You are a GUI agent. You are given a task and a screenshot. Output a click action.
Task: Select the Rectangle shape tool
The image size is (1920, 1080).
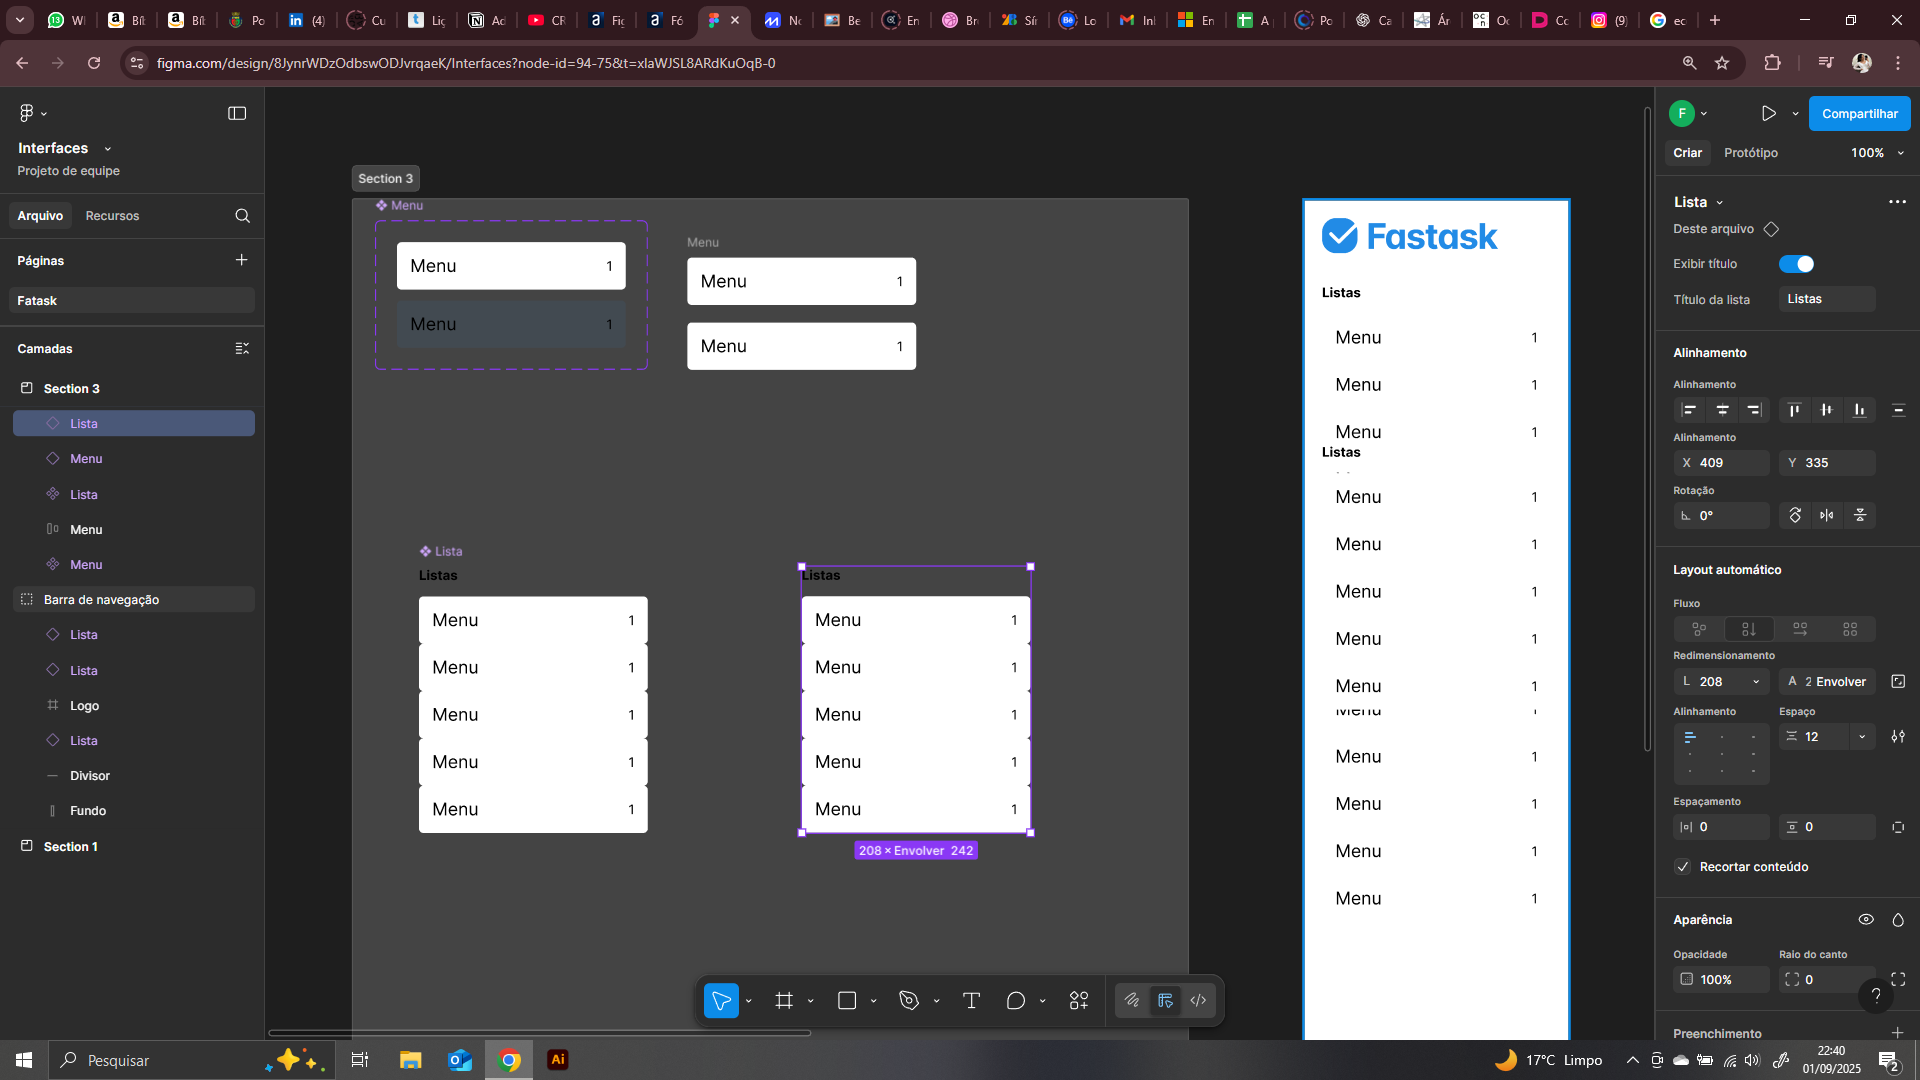(847, 1000)
